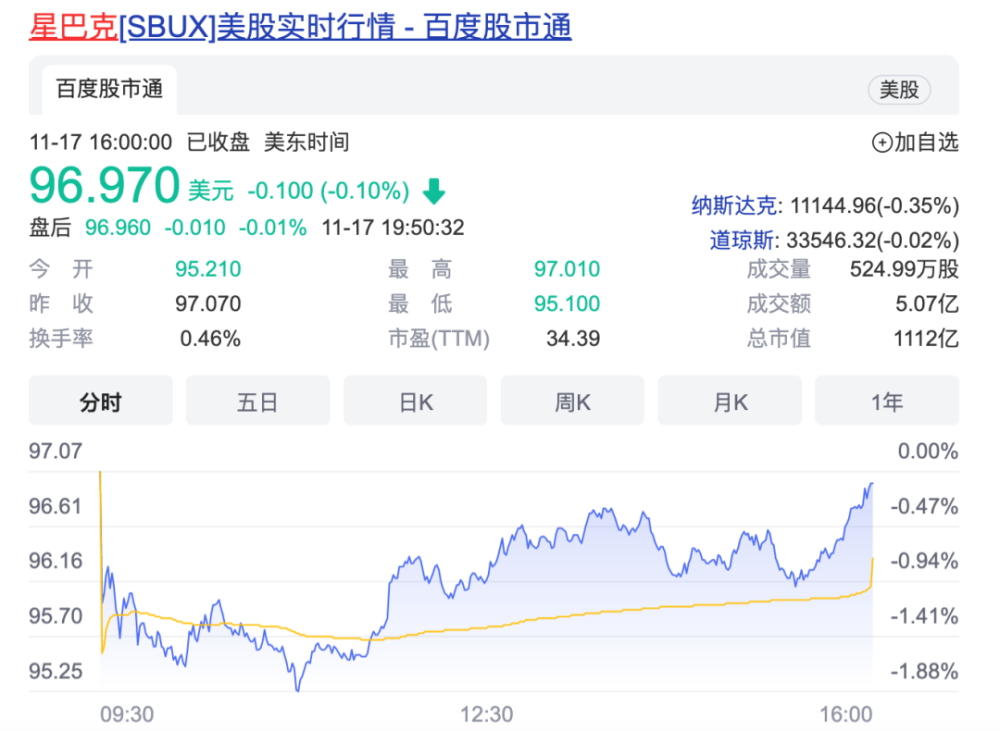Click the -1.88% percent axis label
This screenshot has width=1000, height=731.
924,671
